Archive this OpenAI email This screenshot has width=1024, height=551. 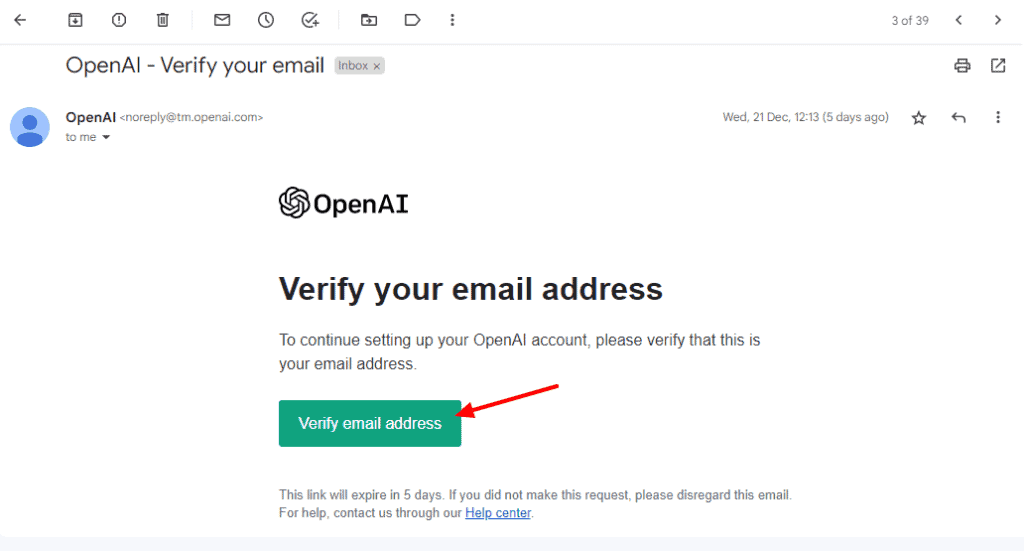[x=75, y=20]
